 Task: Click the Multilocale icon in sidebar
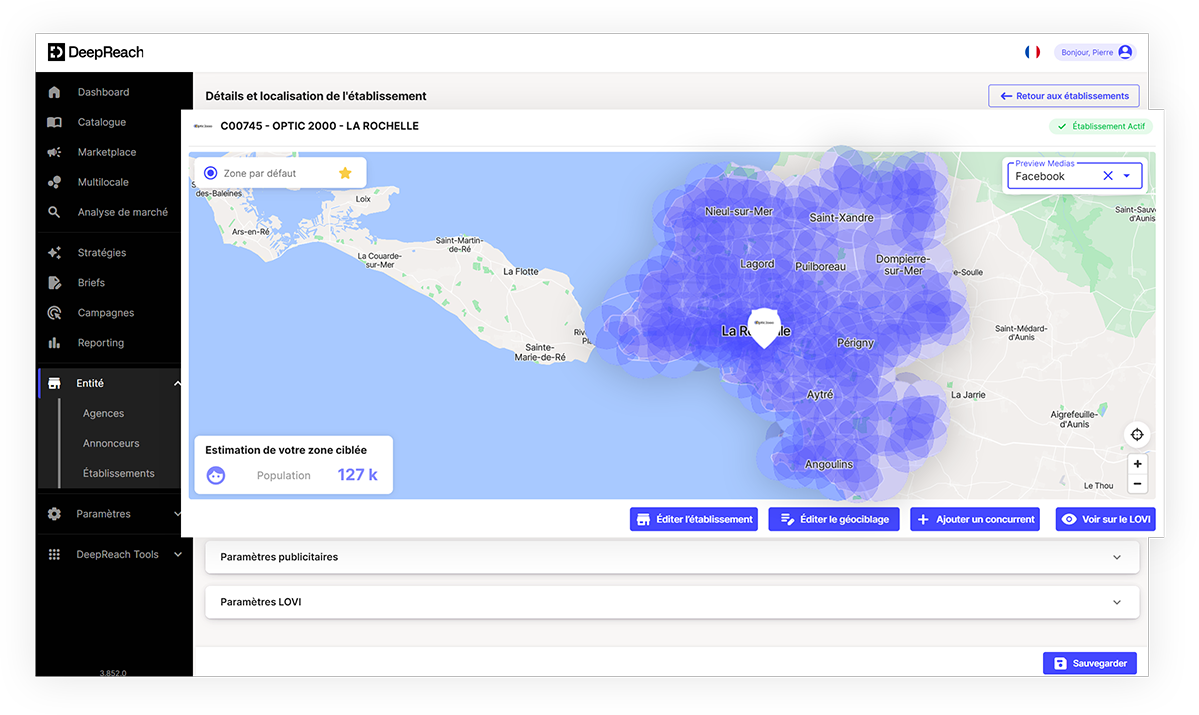pyautogui.click(x=54, y=182)
